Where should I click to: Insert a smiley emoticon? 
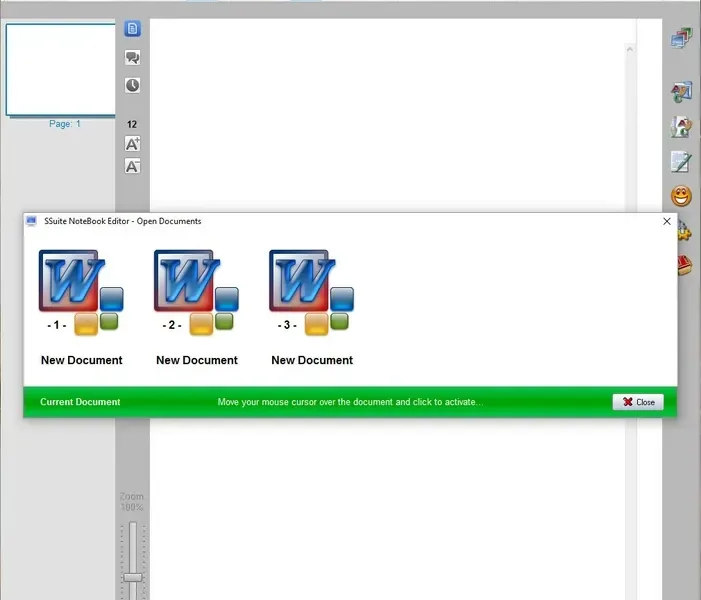click(681, 196)
